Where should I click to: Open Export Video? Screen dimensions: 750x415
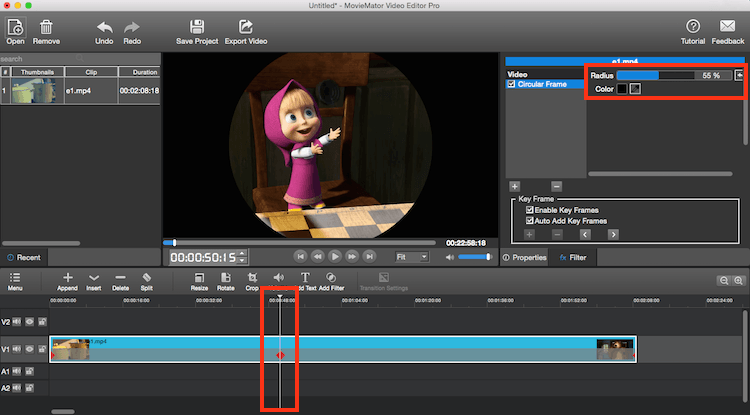pos(246,33)
